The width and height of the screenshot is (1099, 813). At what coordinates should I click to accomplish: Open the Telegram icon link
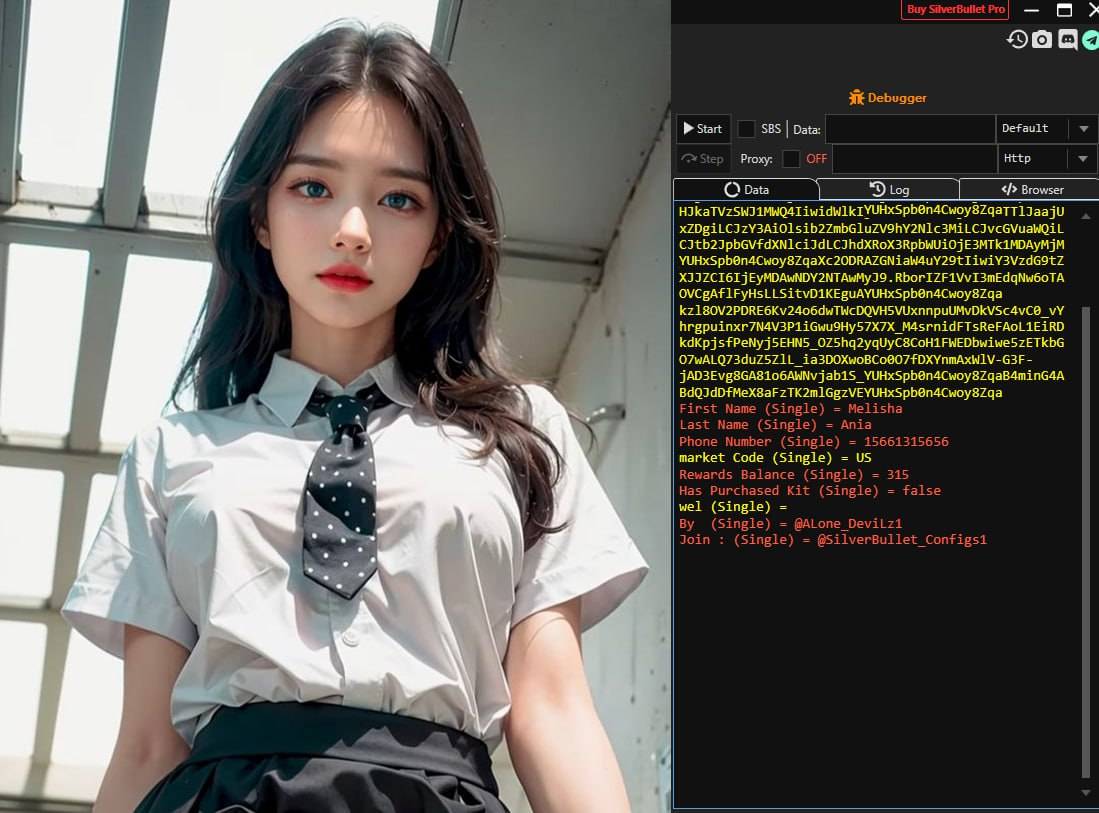[1091, 39]
